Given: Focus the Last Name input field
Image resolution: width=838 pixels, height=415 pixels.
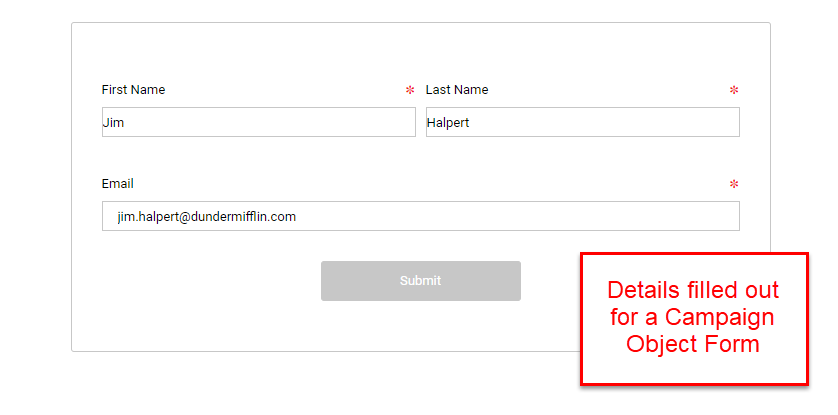Looking at the screenshot, I should (x=582, y=122).
